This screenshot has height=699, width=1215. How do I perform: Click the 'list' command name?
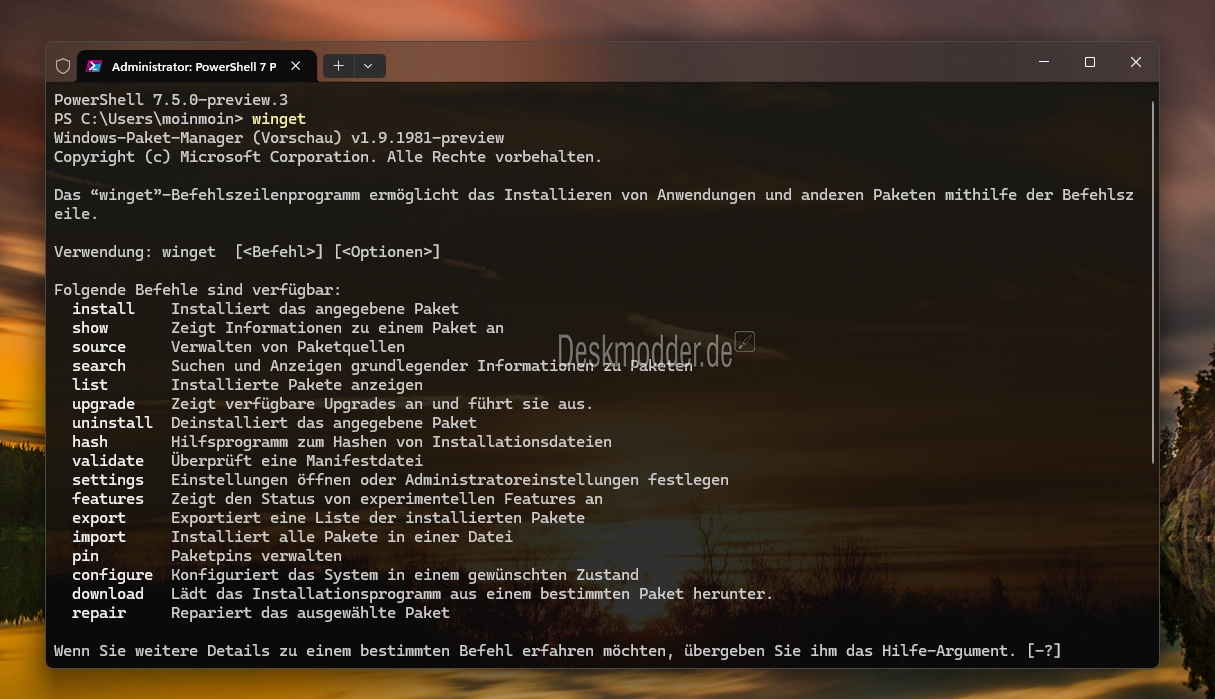pyautogui.click(x=90, y=385)
